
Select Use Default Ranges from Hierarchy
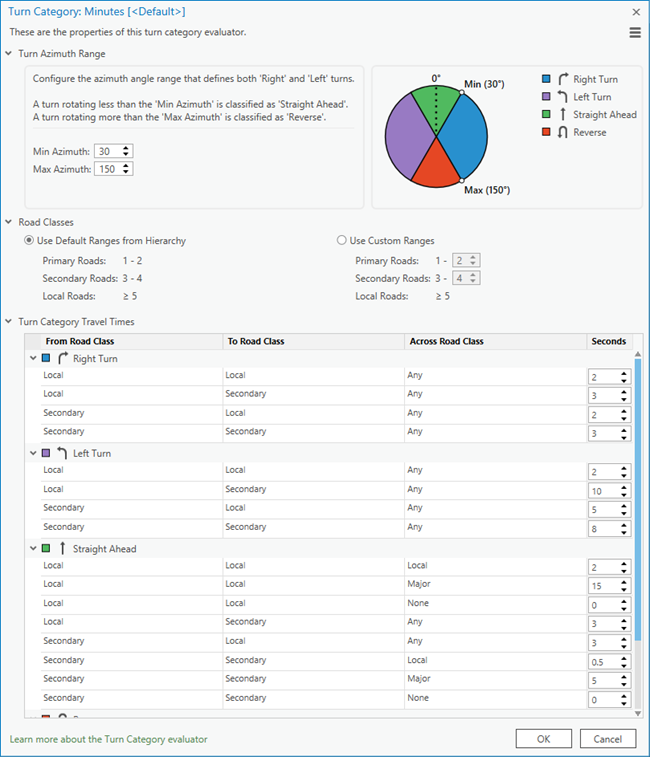[x=29, y=241]
